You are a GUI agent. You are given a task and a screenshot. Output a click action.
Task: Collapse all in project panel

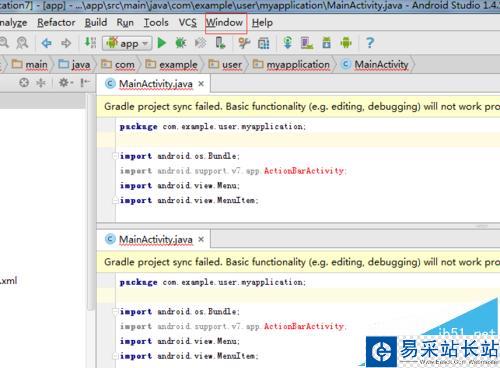pyautogui.click(x=41, y=82)
